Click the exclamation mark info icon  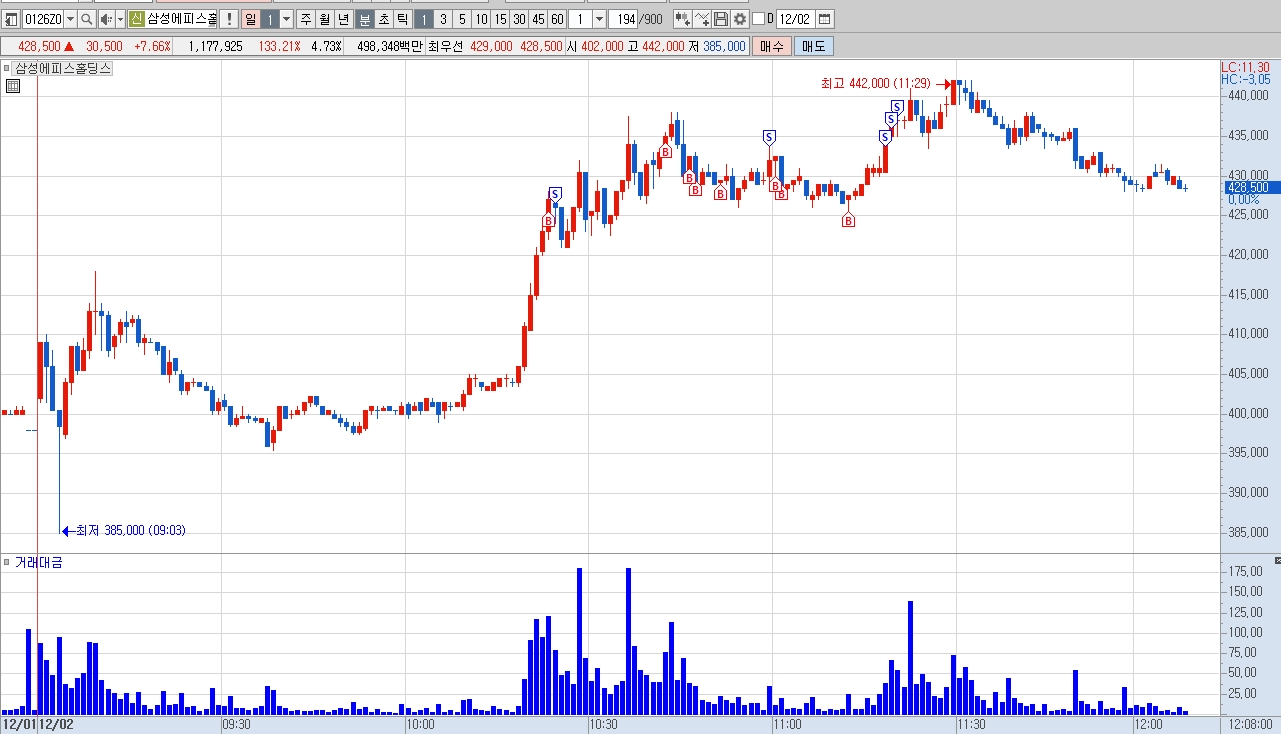228,19
